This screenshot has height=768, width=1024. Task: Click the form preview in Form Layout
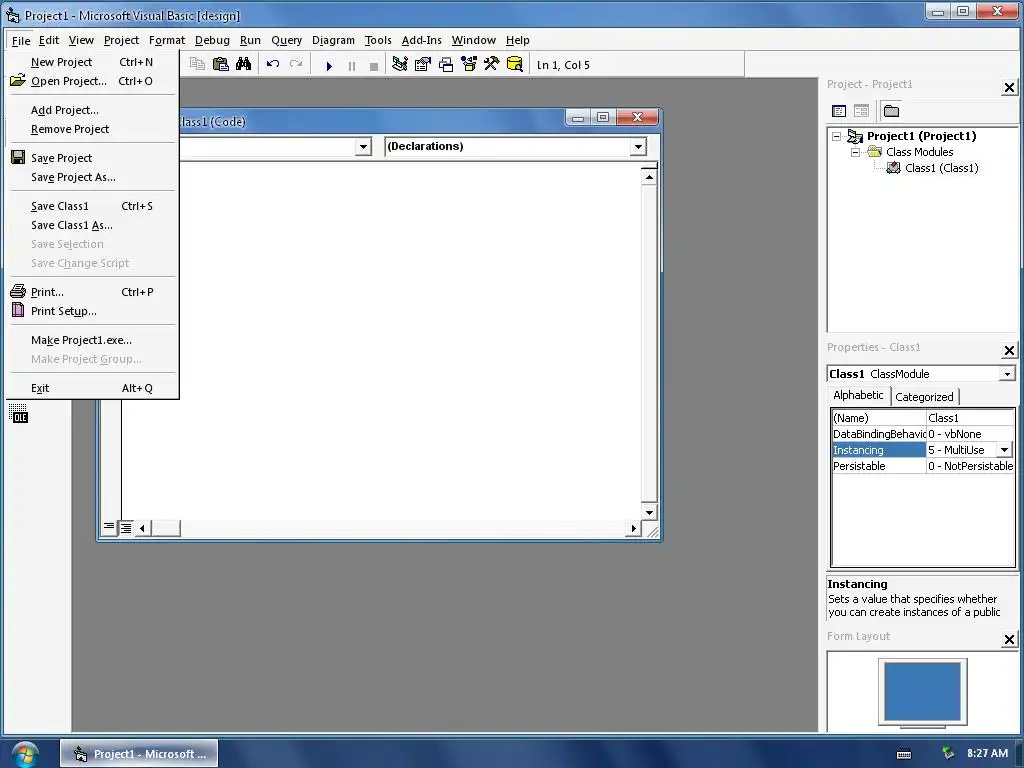point(922,692)
